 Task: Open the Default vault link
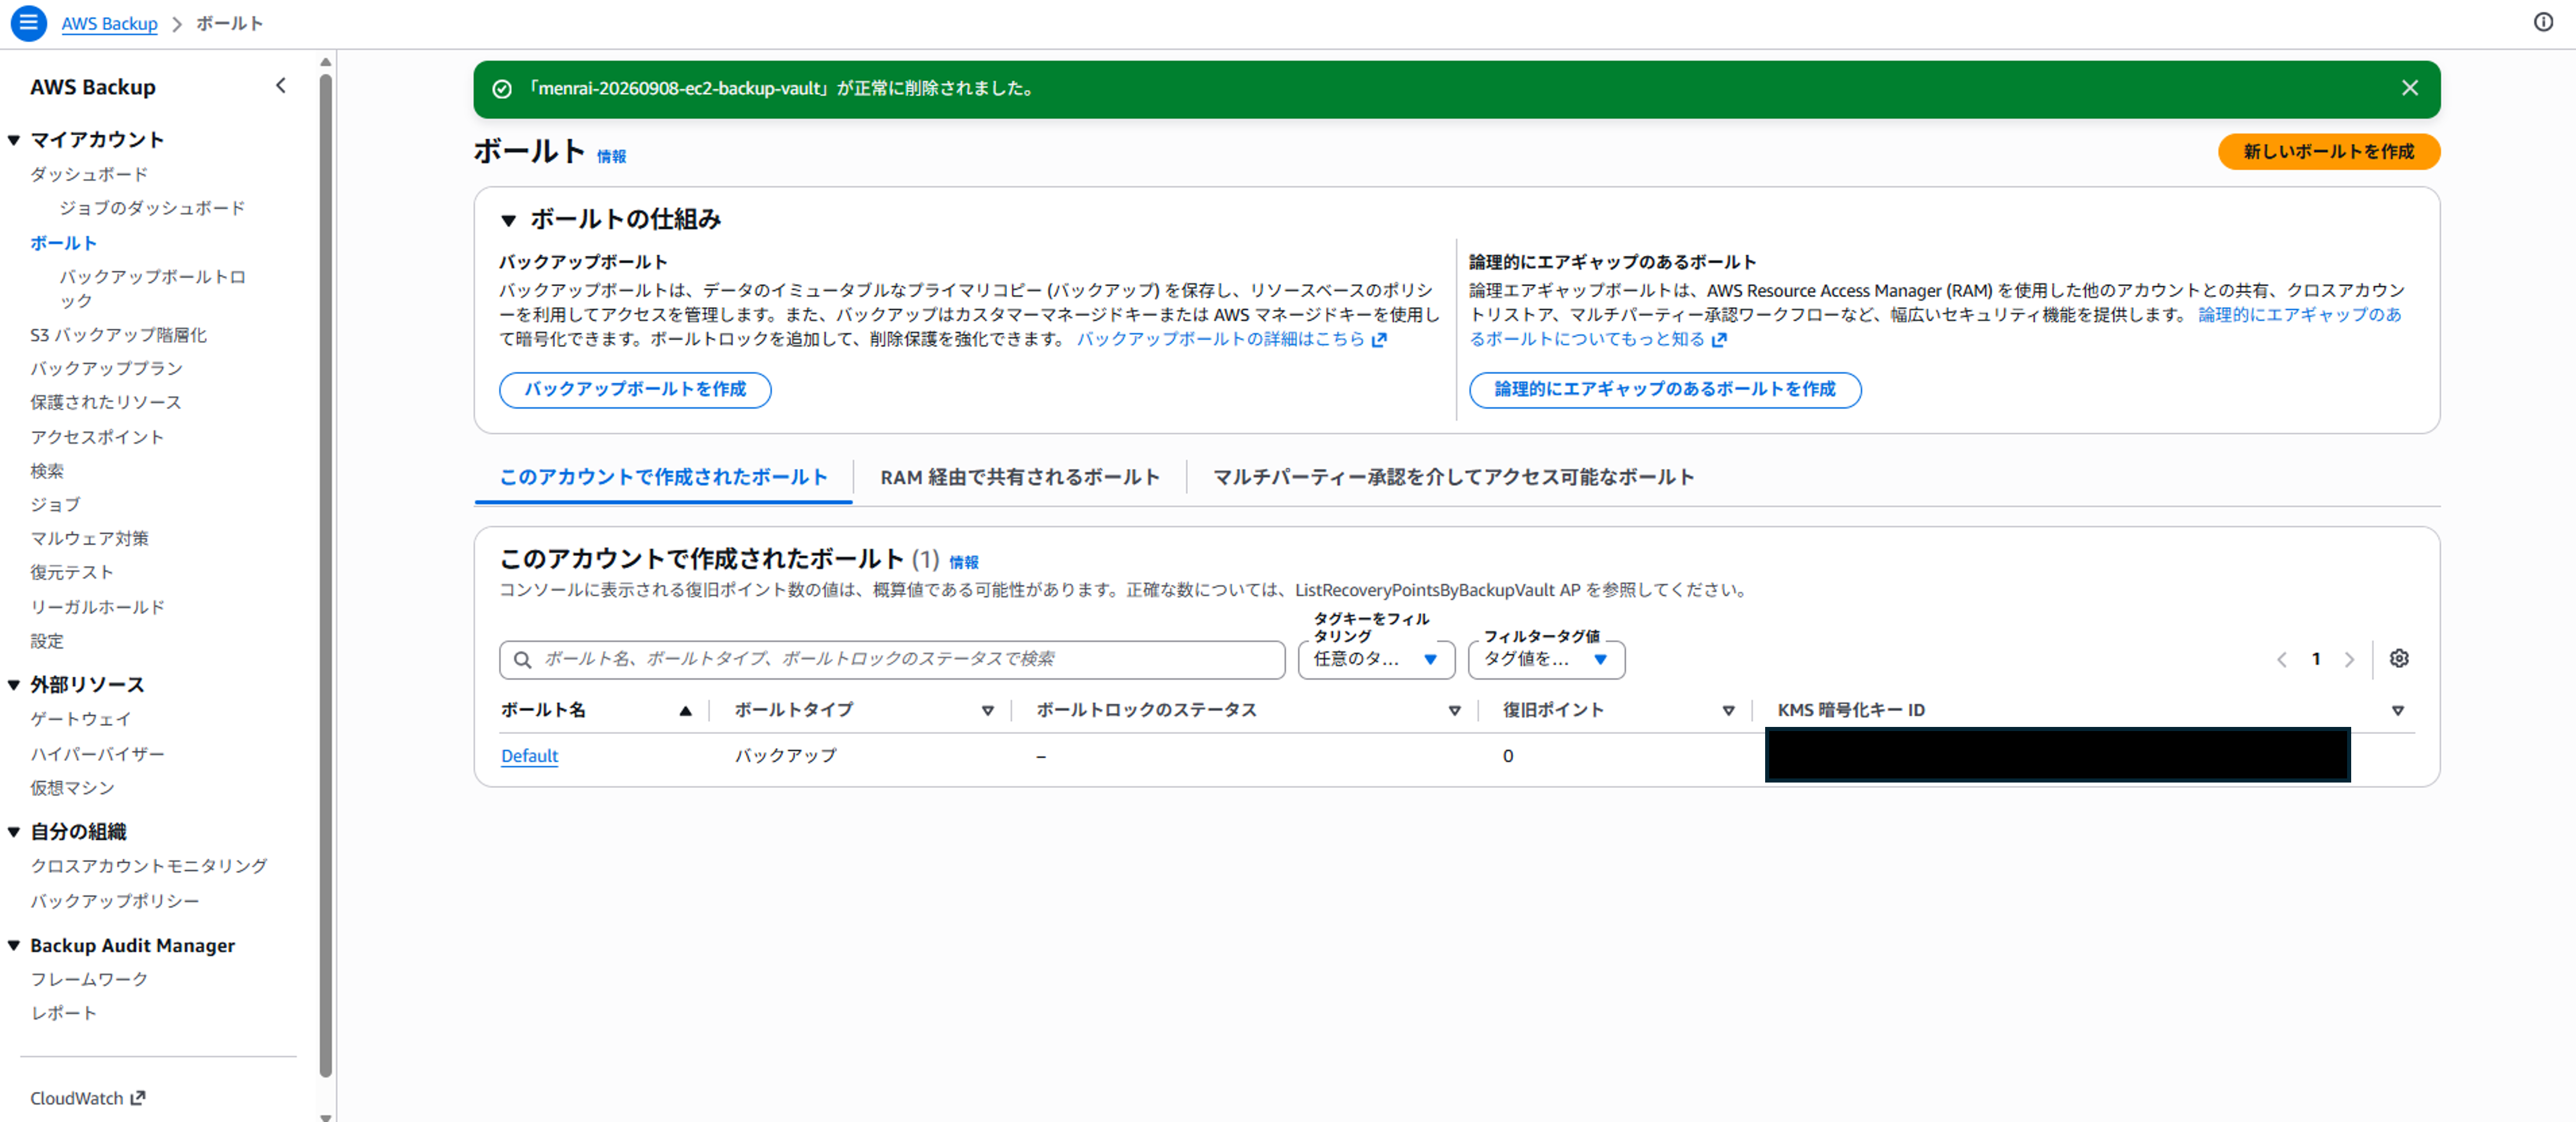529,756
